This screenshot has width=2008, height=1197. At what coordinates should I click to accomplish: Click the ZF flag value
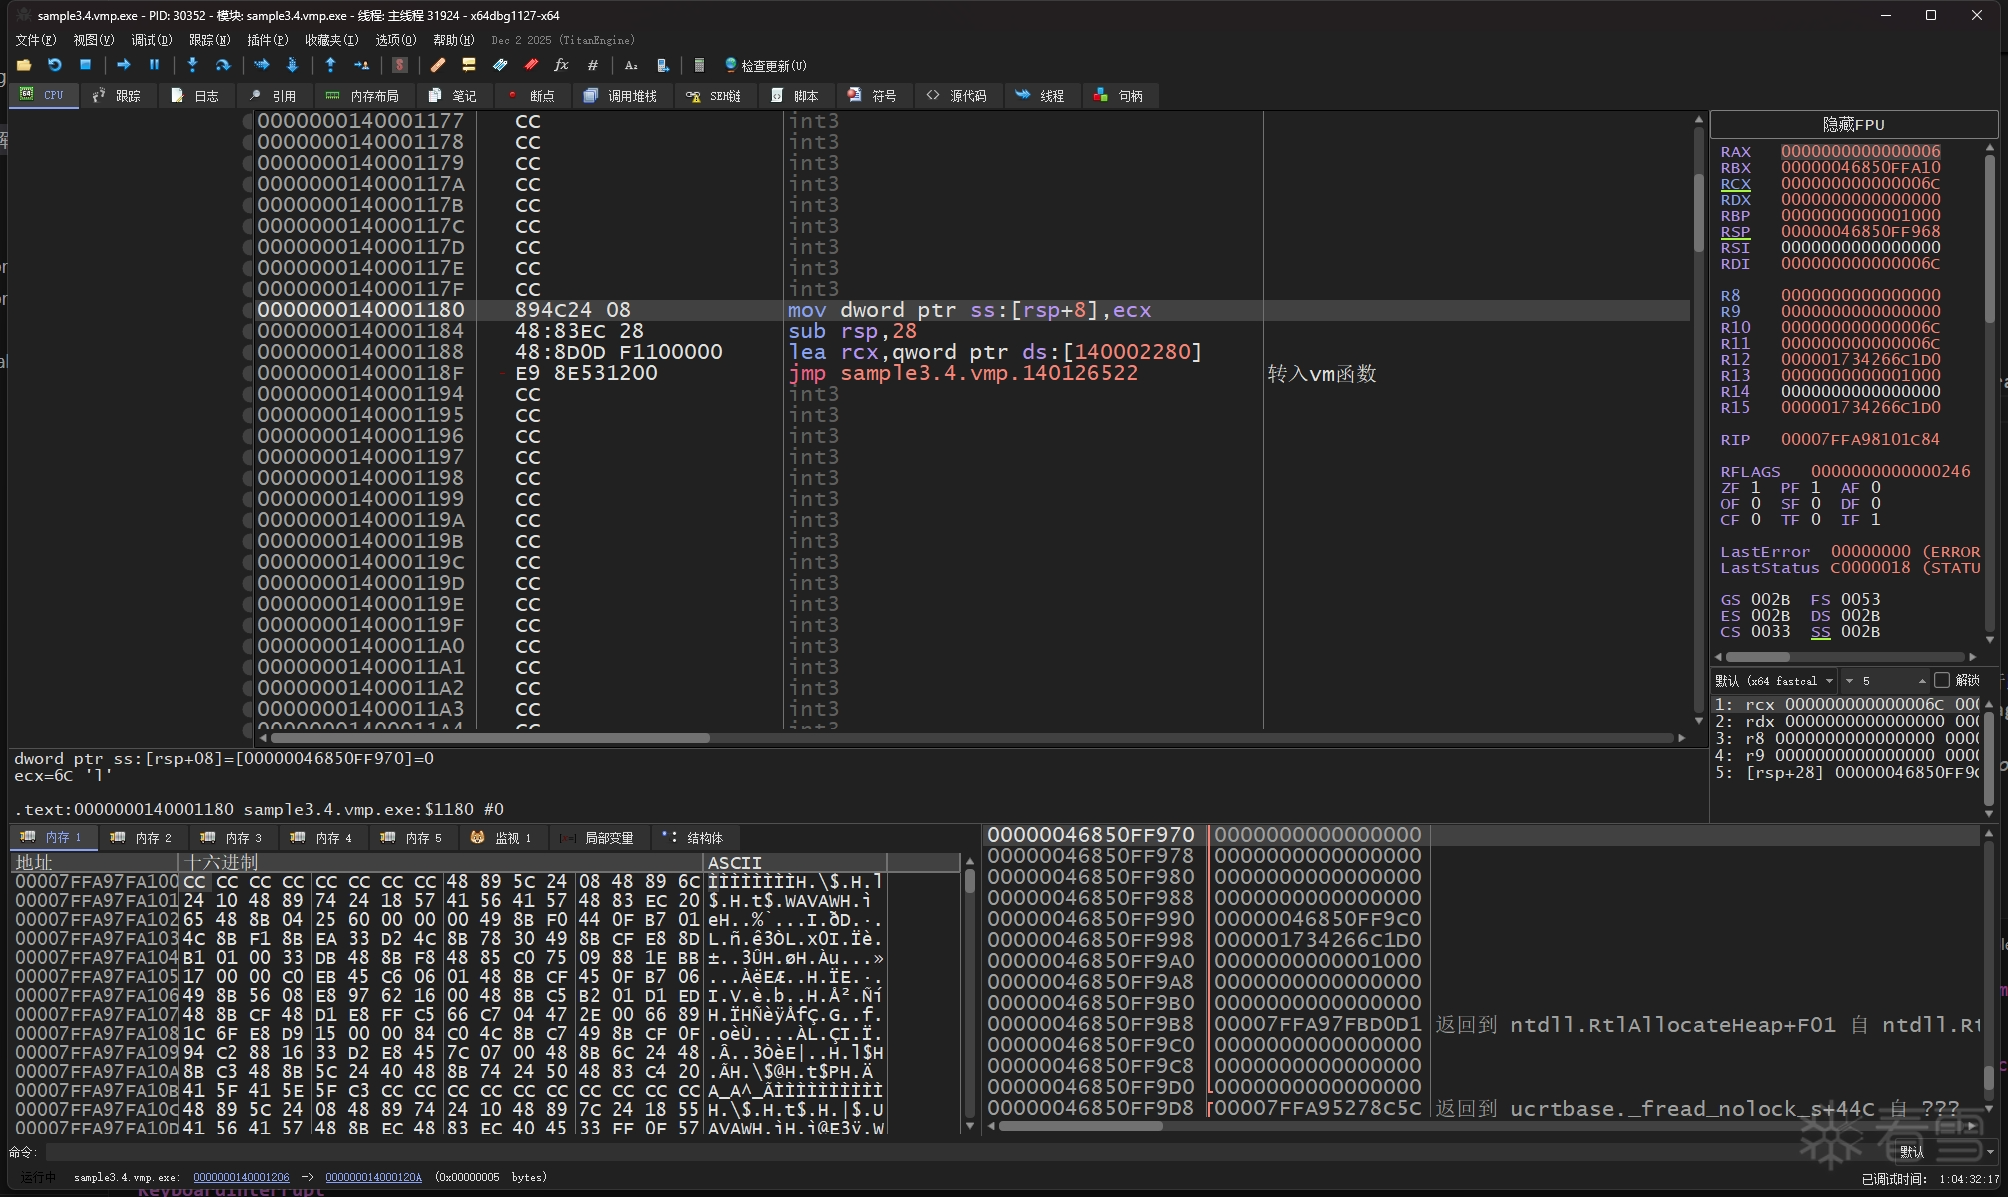[x=1756, y=488]
